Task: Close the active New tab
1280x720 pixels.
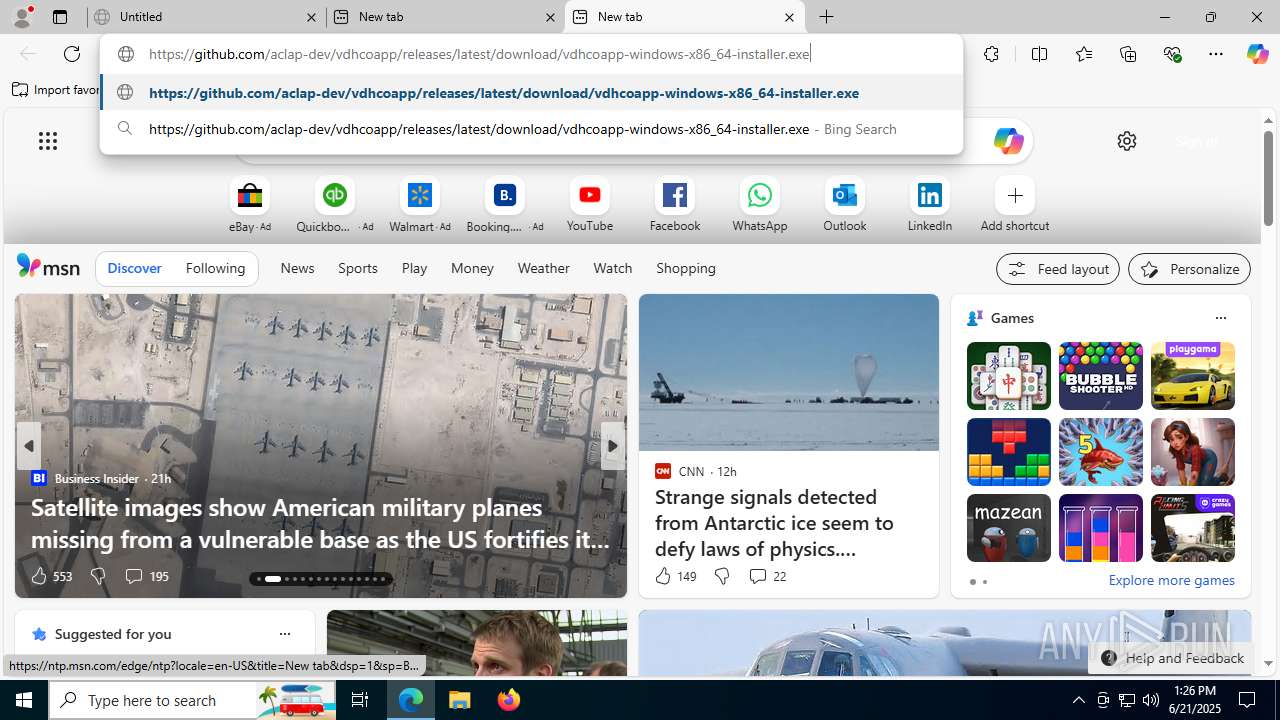Action: pyautogui.click(x=789, y=17)
